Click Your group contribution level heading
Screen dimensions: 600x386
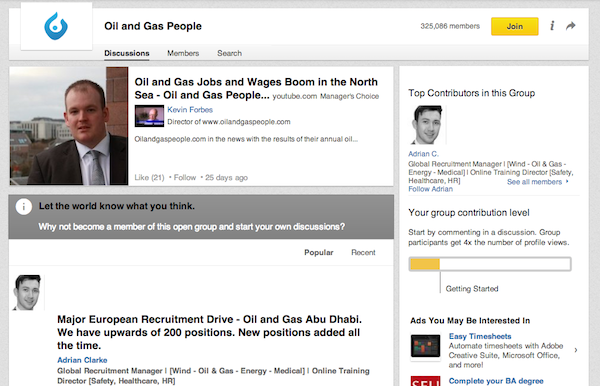tap(469, 213)
